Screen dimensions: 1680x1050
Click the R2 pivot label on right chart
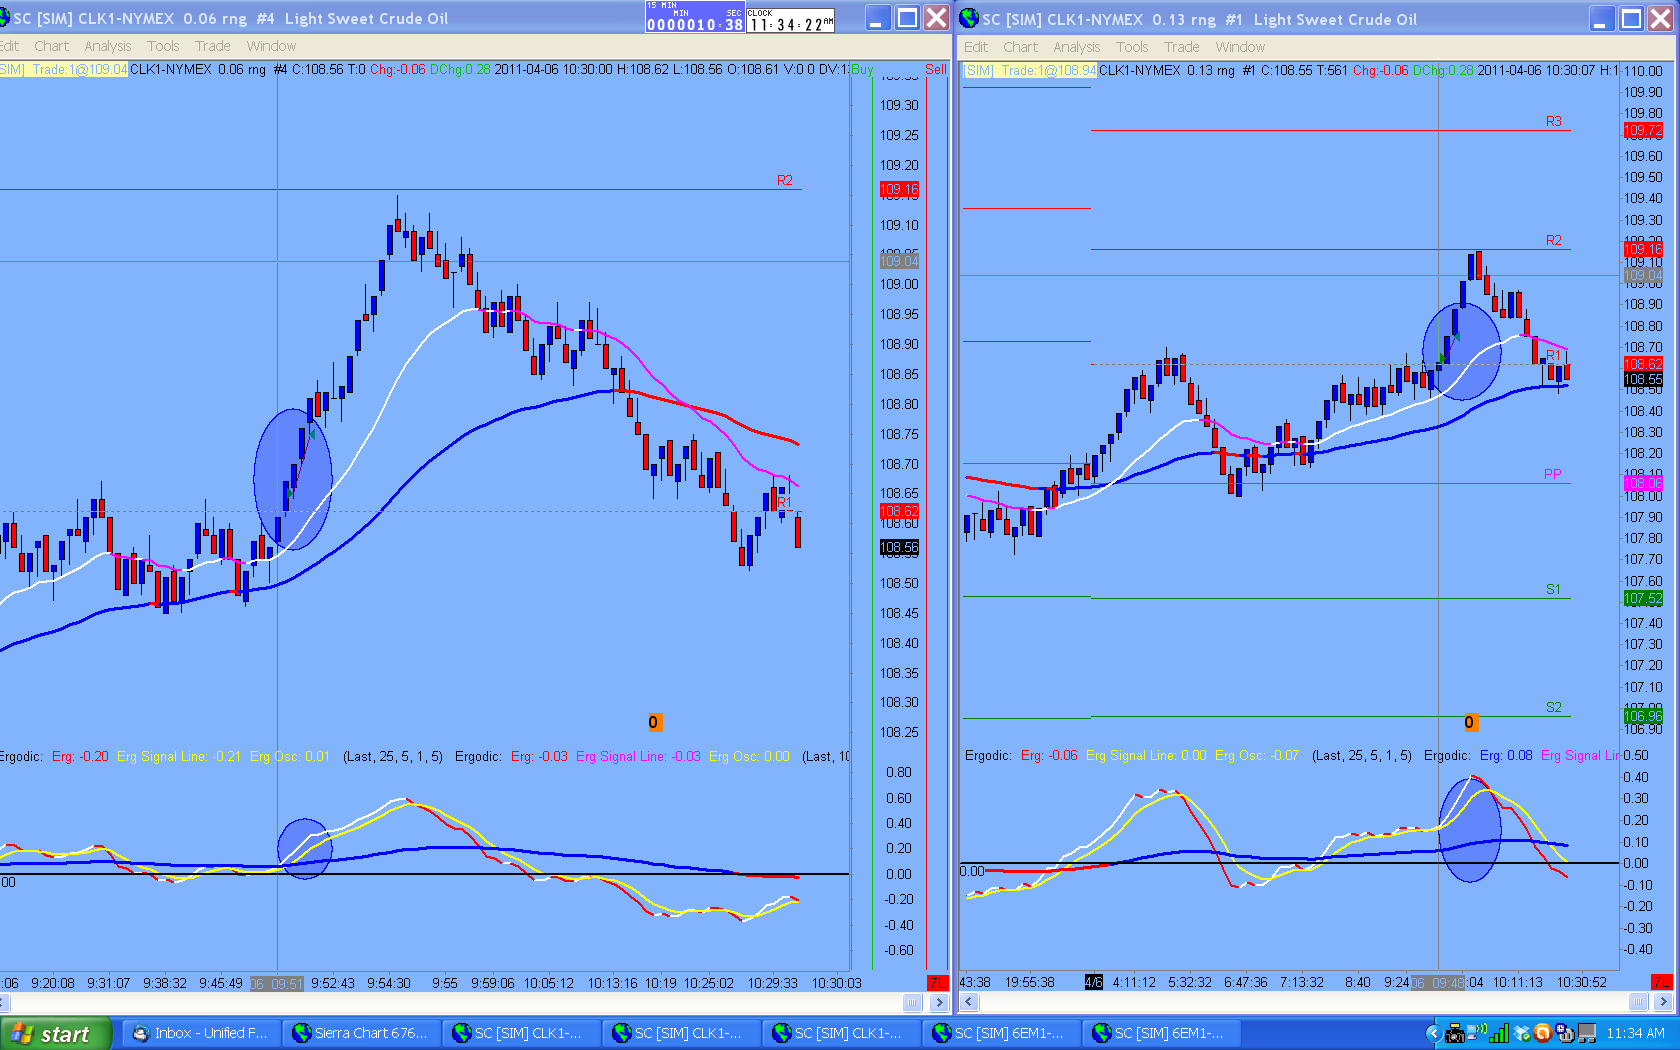tap(1553, 240)
